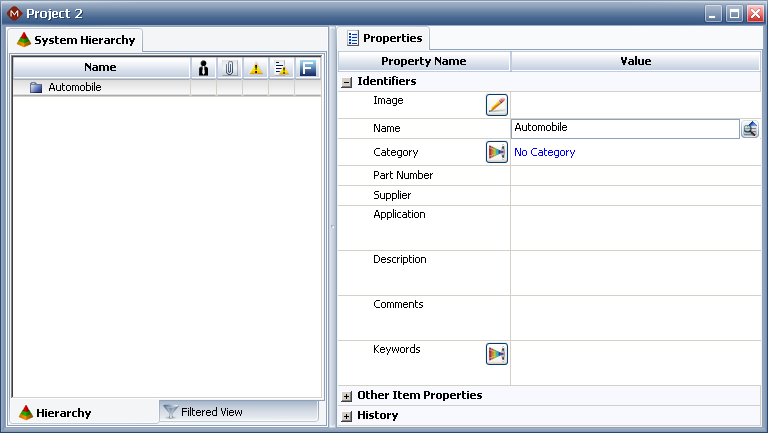
Task: Open the Category selector icon
Action: click(x=497, y=152)
